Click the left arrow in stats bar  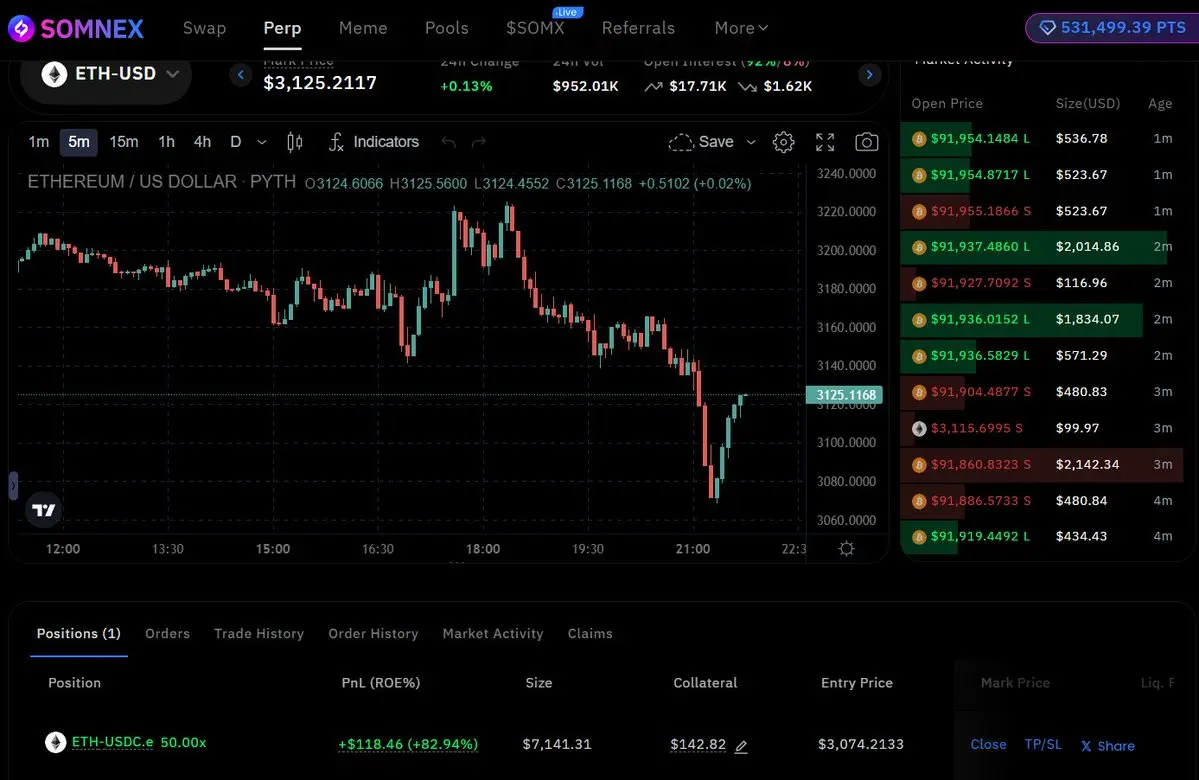coord(240,74)
